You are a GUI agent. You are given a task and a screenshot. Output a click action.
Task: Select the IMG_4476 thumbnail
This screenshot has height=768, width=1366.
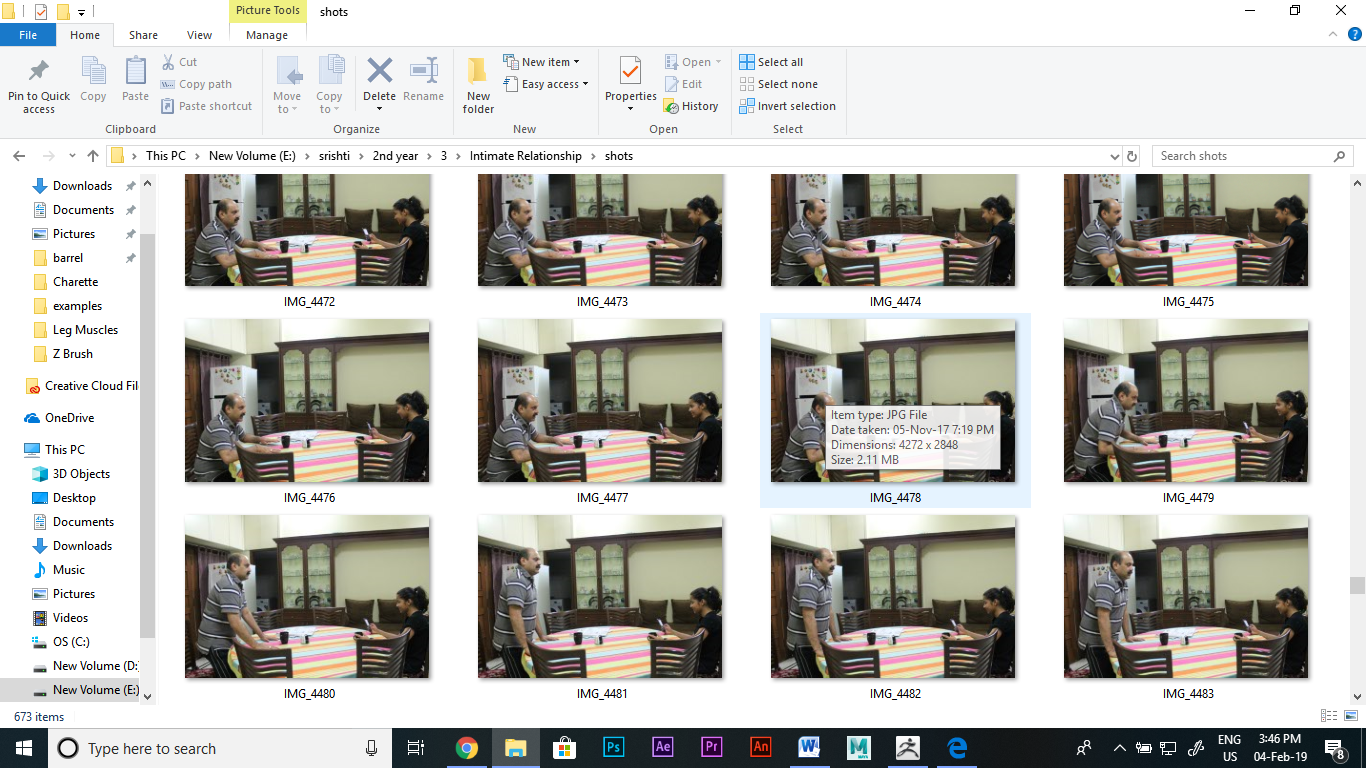[x=308, y=400]
